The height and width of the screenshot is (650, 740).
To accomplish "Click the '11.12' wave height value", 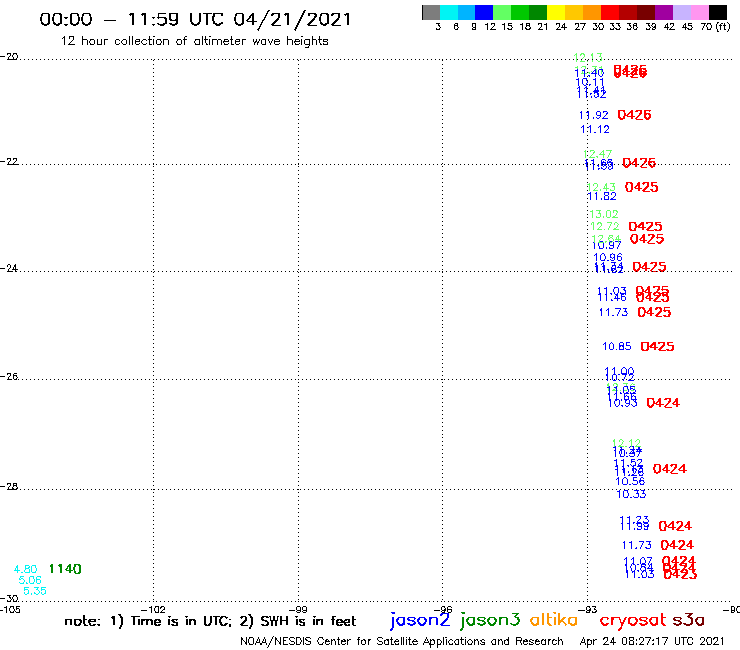I will coord(595,129).
